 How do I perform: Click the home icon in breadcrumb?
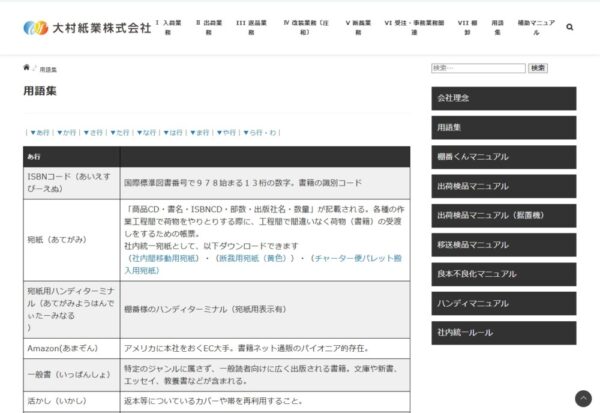[27, 68]
